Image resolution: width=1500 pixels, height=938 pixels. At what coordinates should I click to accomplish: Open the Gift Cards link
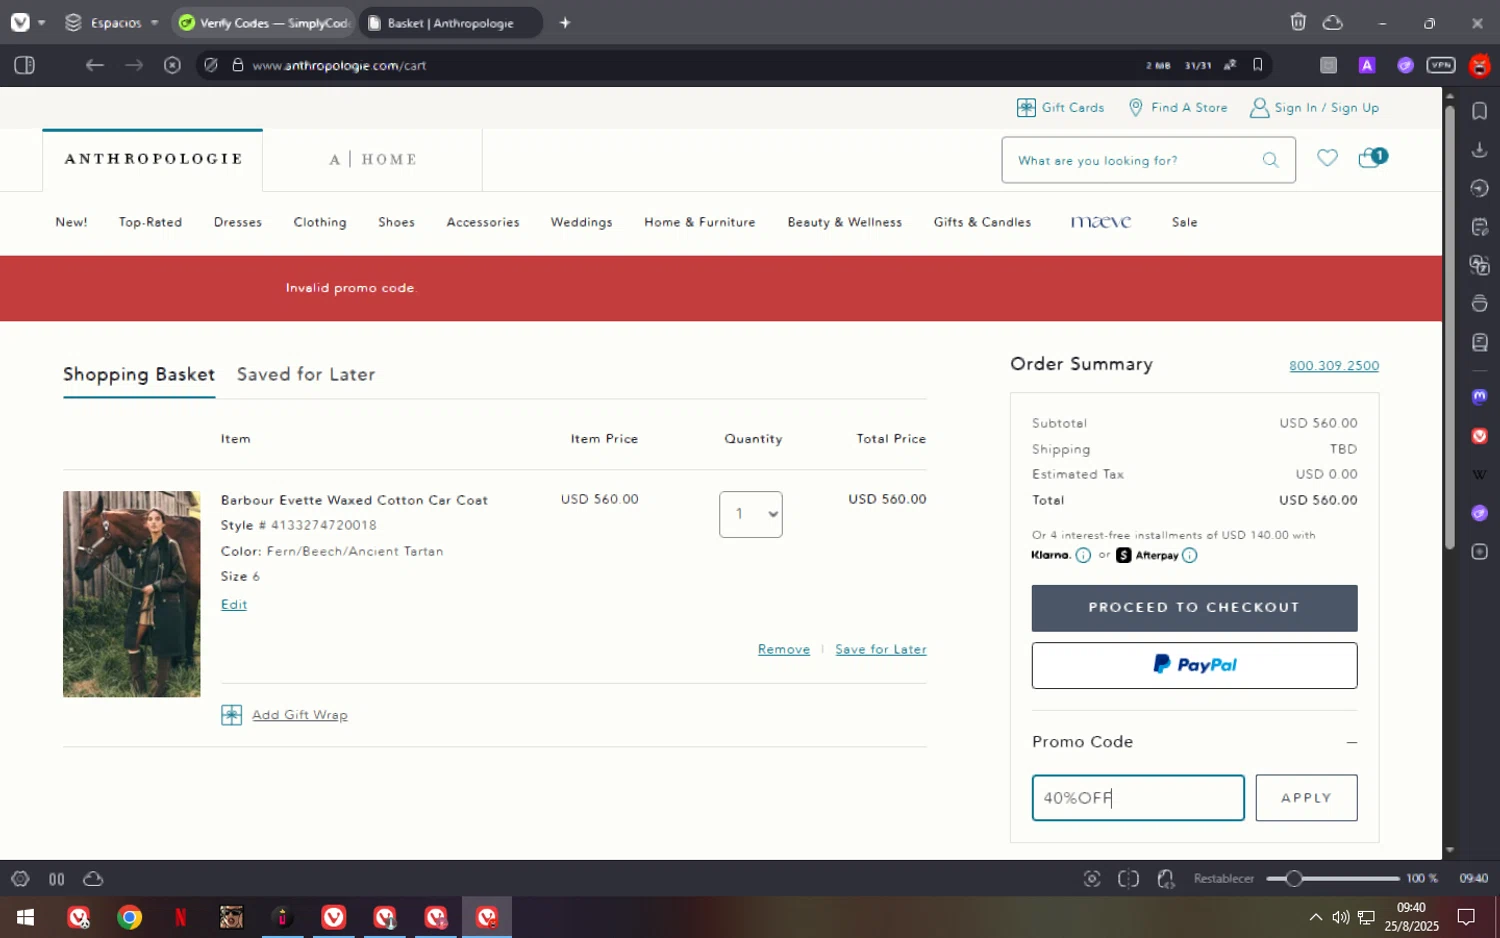point(1061,107)
